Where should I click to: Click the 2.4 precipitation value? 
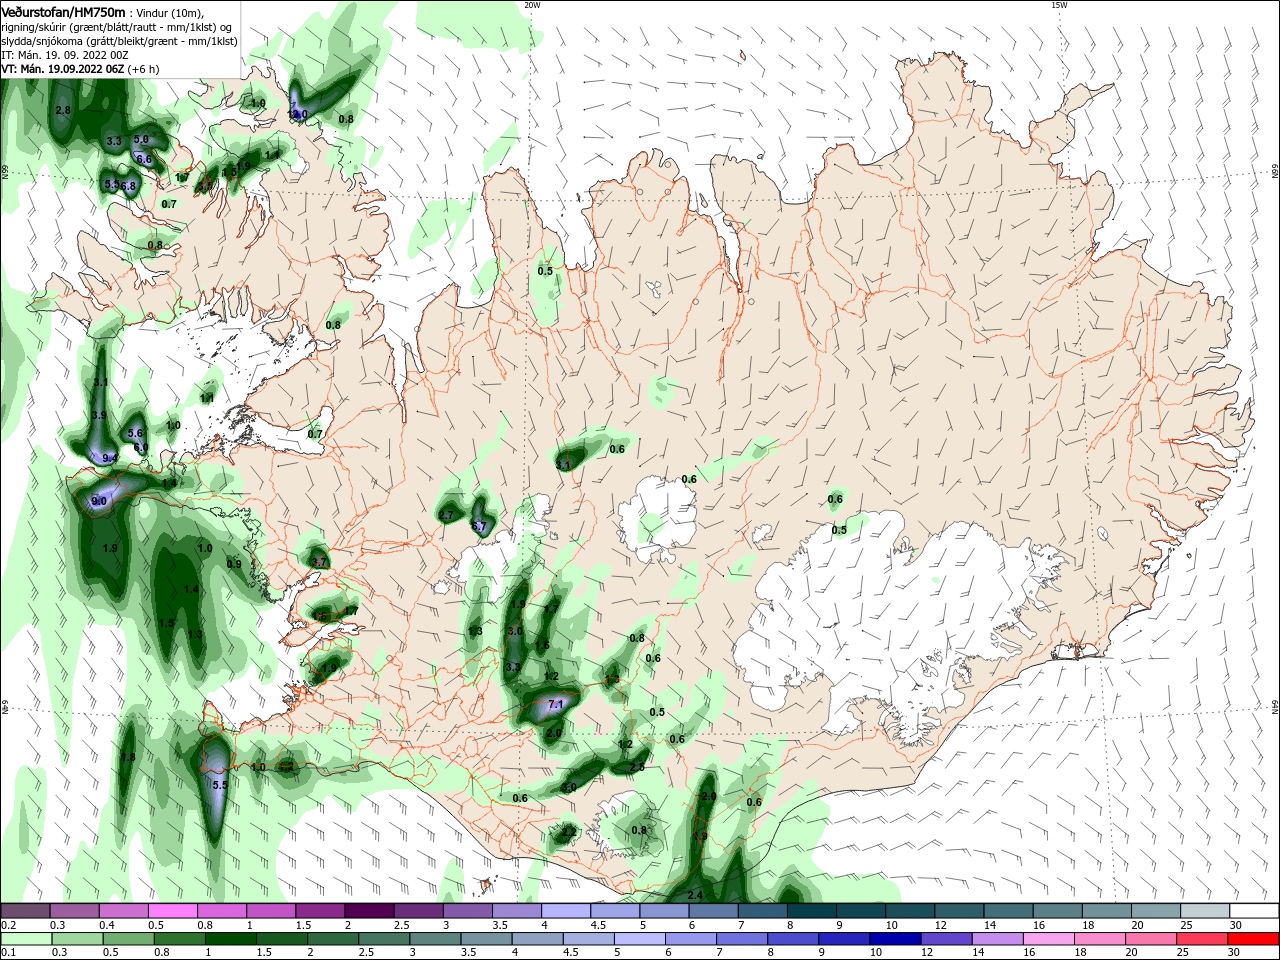tap(697, 894)
